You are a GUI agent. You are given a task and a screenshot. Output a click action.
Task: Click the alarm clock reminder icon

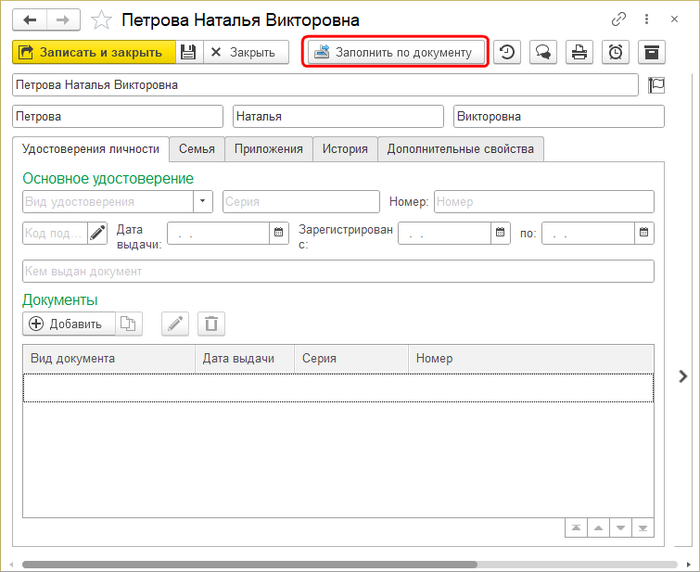[616, 52]
